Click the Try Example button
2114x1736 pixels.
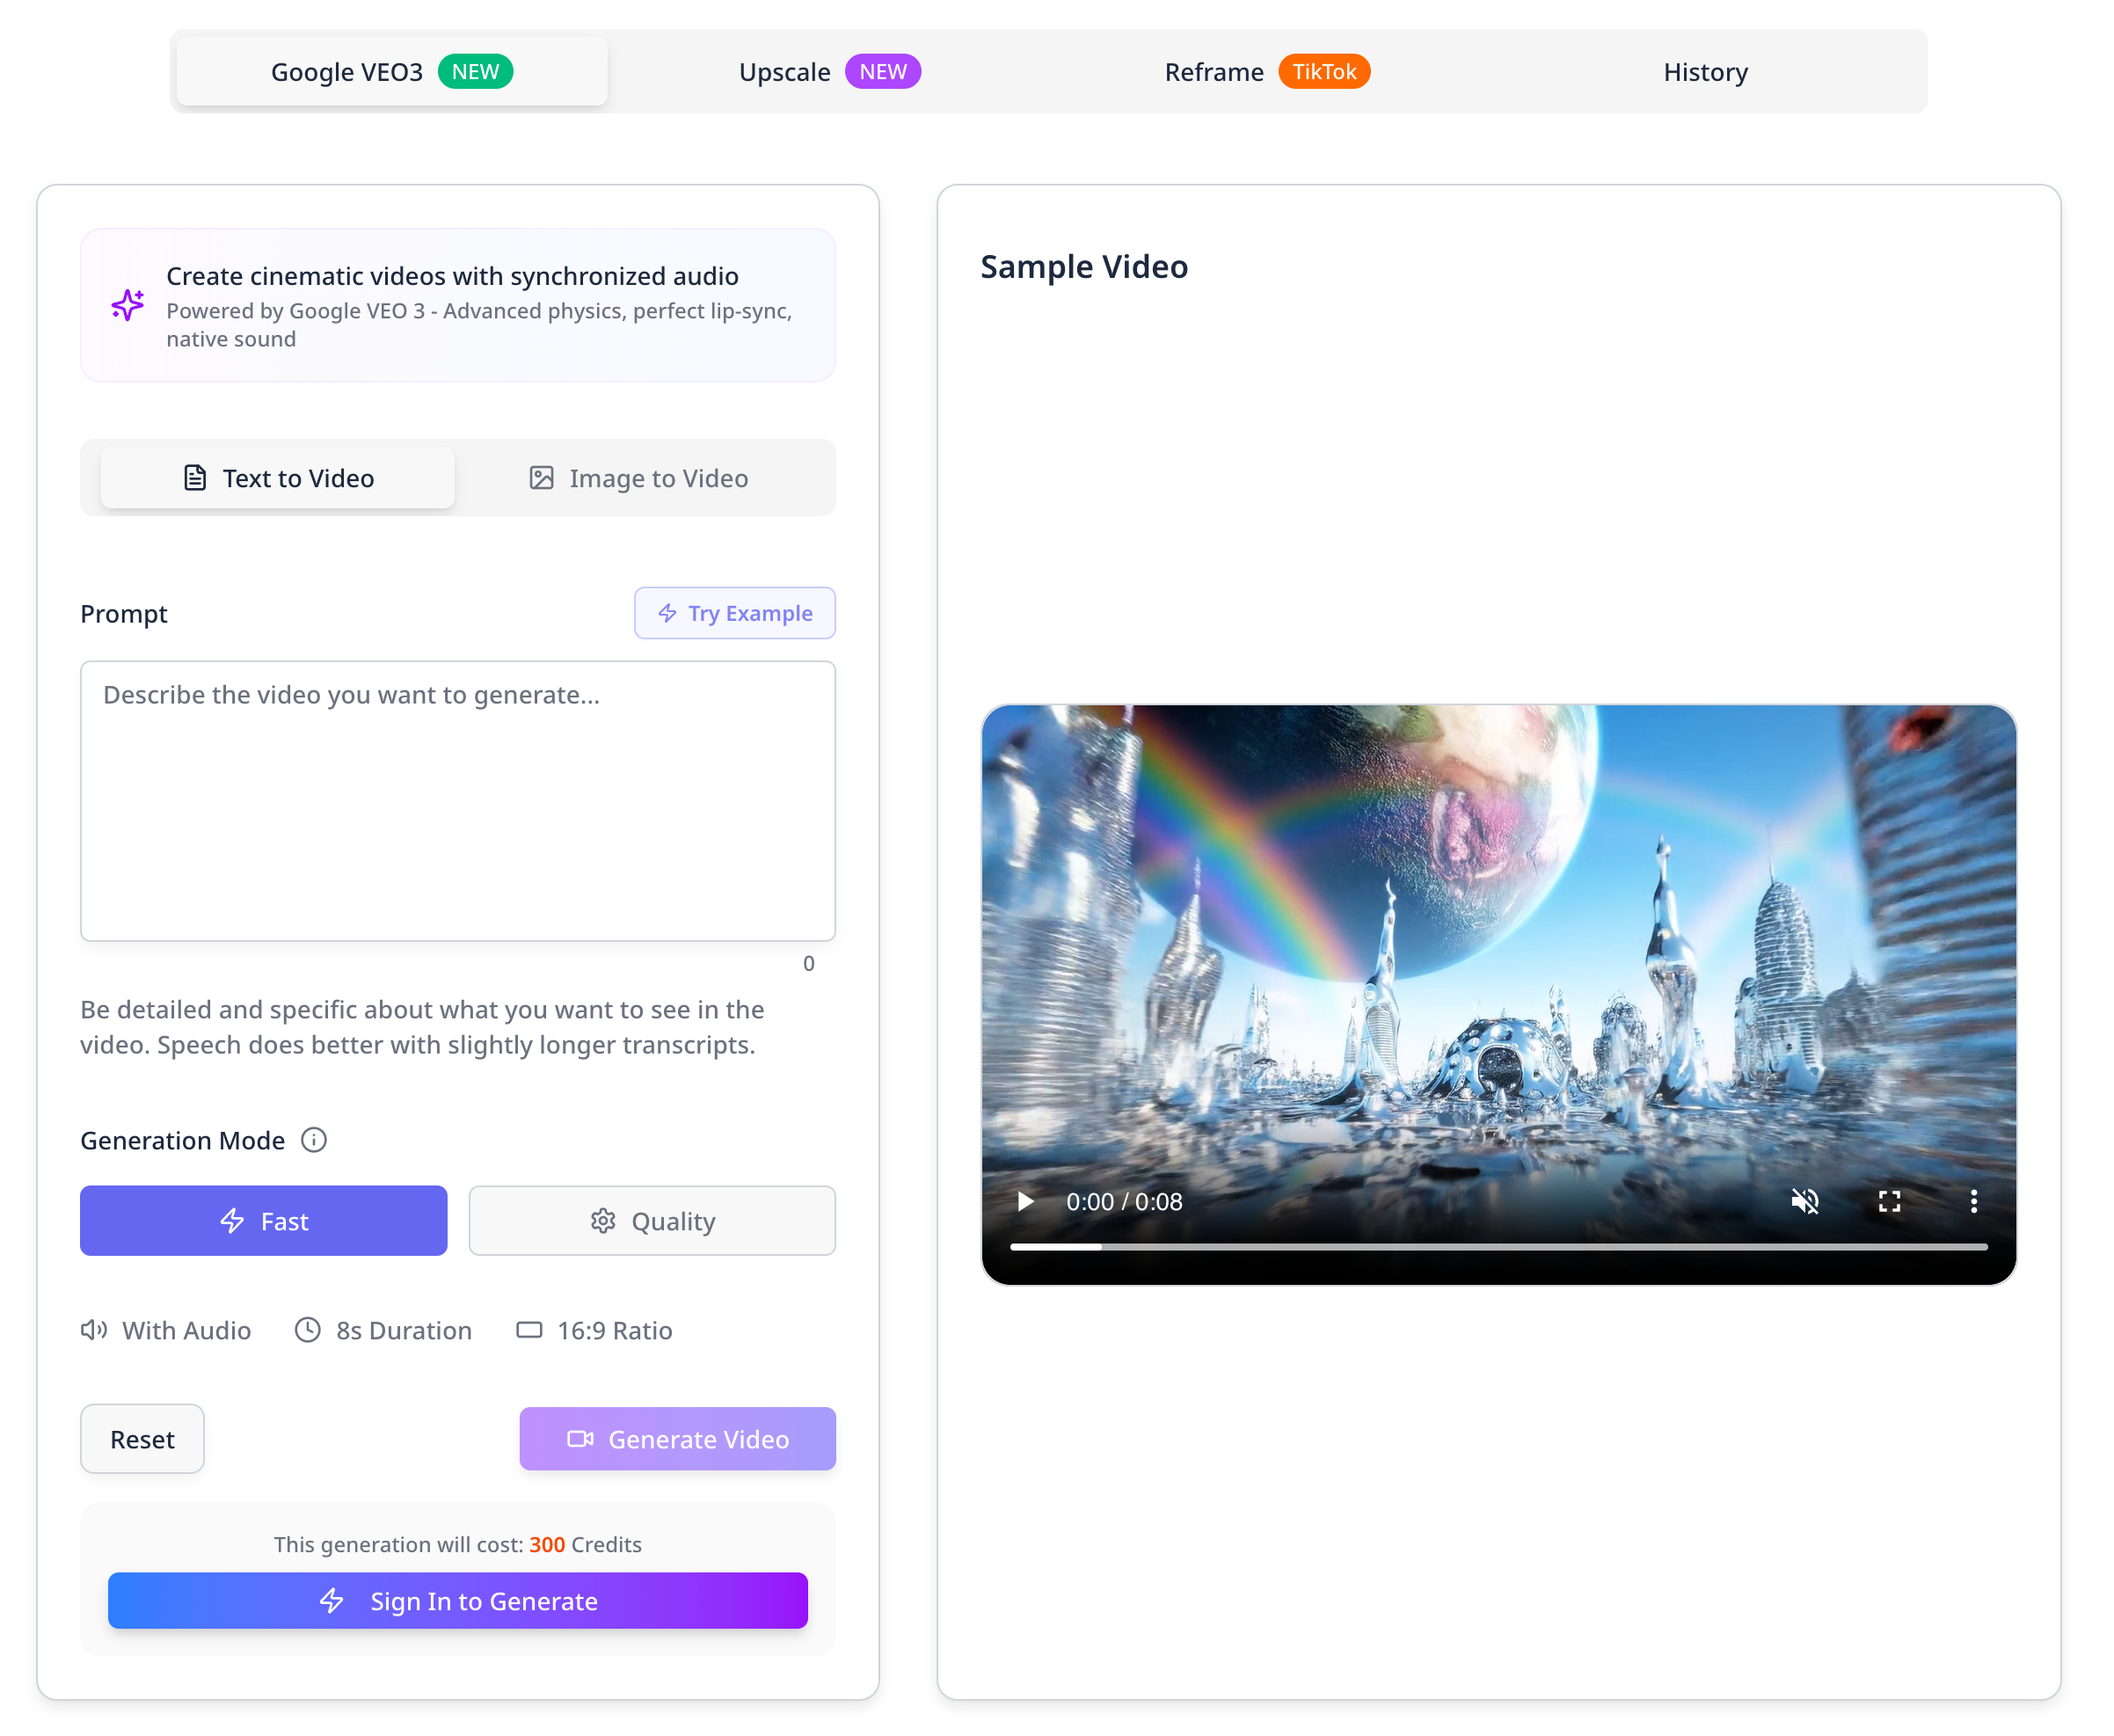734,613
